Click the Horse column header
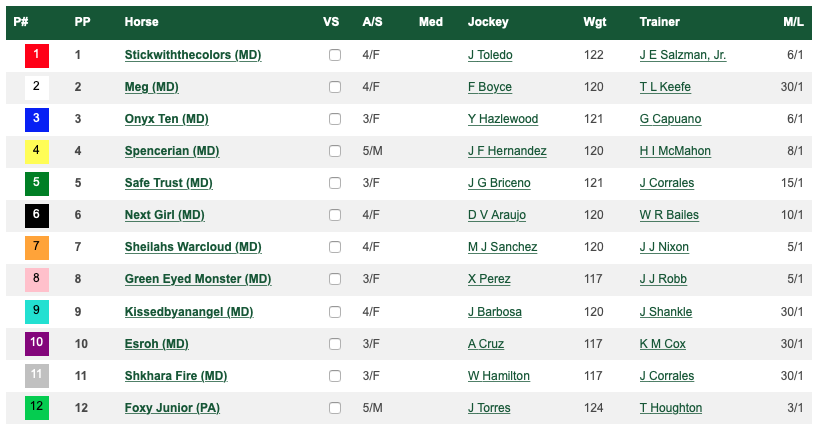Viewport: 822px width, 434px height. click(x=141, y=22)
